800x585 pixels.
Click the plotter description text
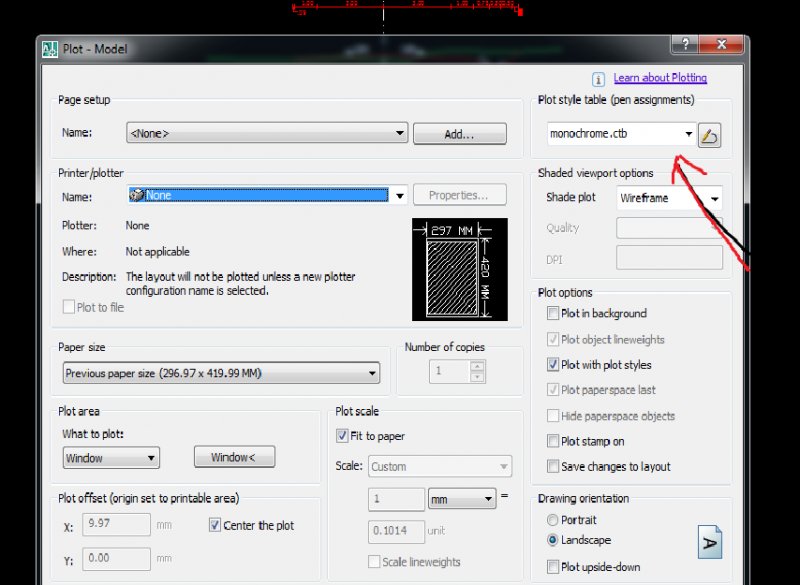click(240, 284)
